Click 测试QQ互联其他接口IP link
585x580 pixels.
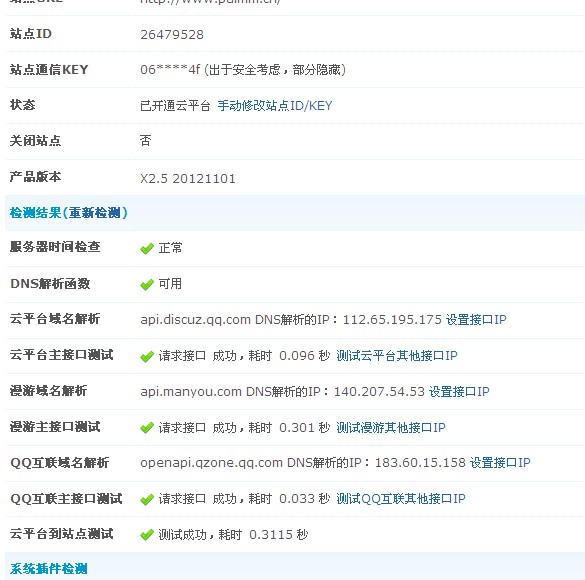[401, 499]
